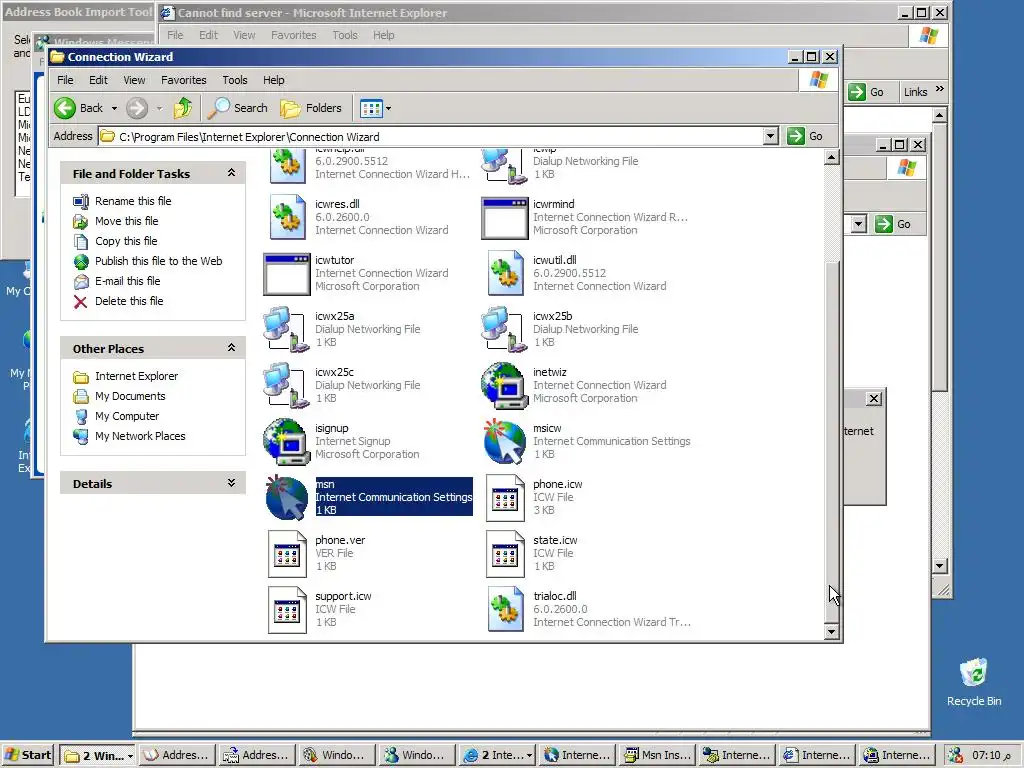Select the msicw settings file icon
Screen dimensions: 1024x768
[504, 441]
